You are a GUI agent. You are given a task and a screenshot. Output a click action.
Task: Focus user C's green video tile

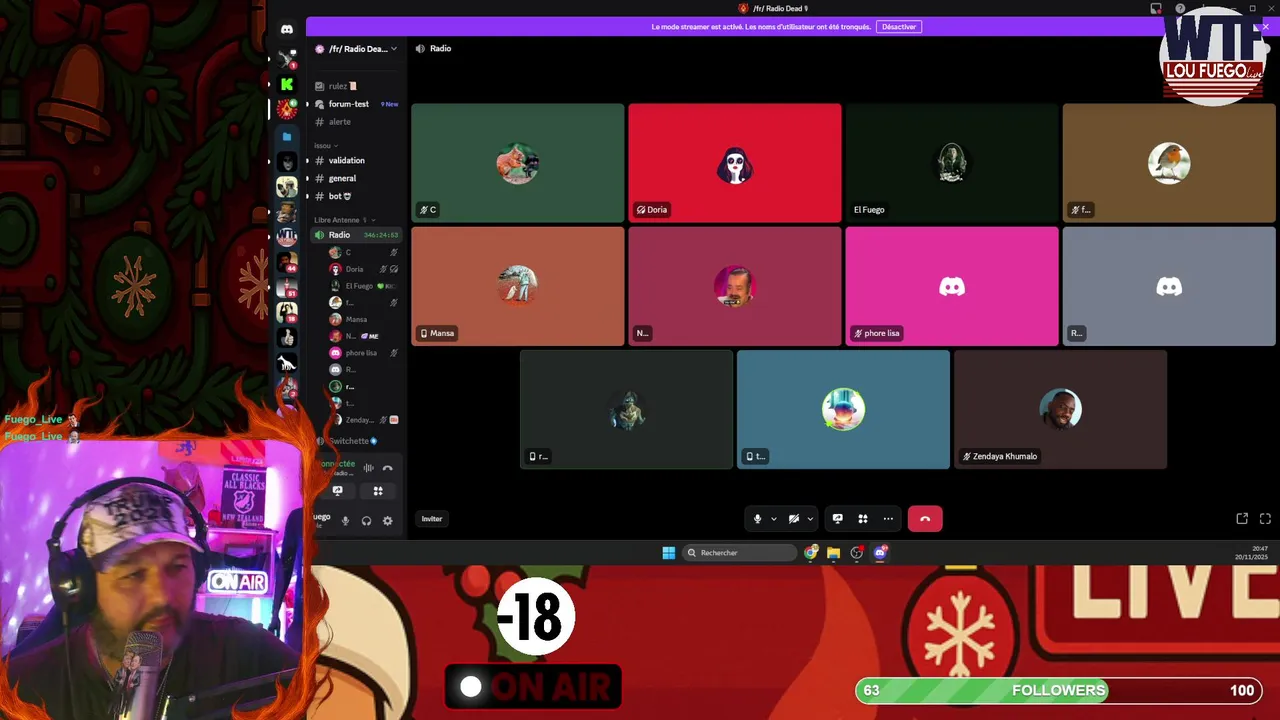518,163
